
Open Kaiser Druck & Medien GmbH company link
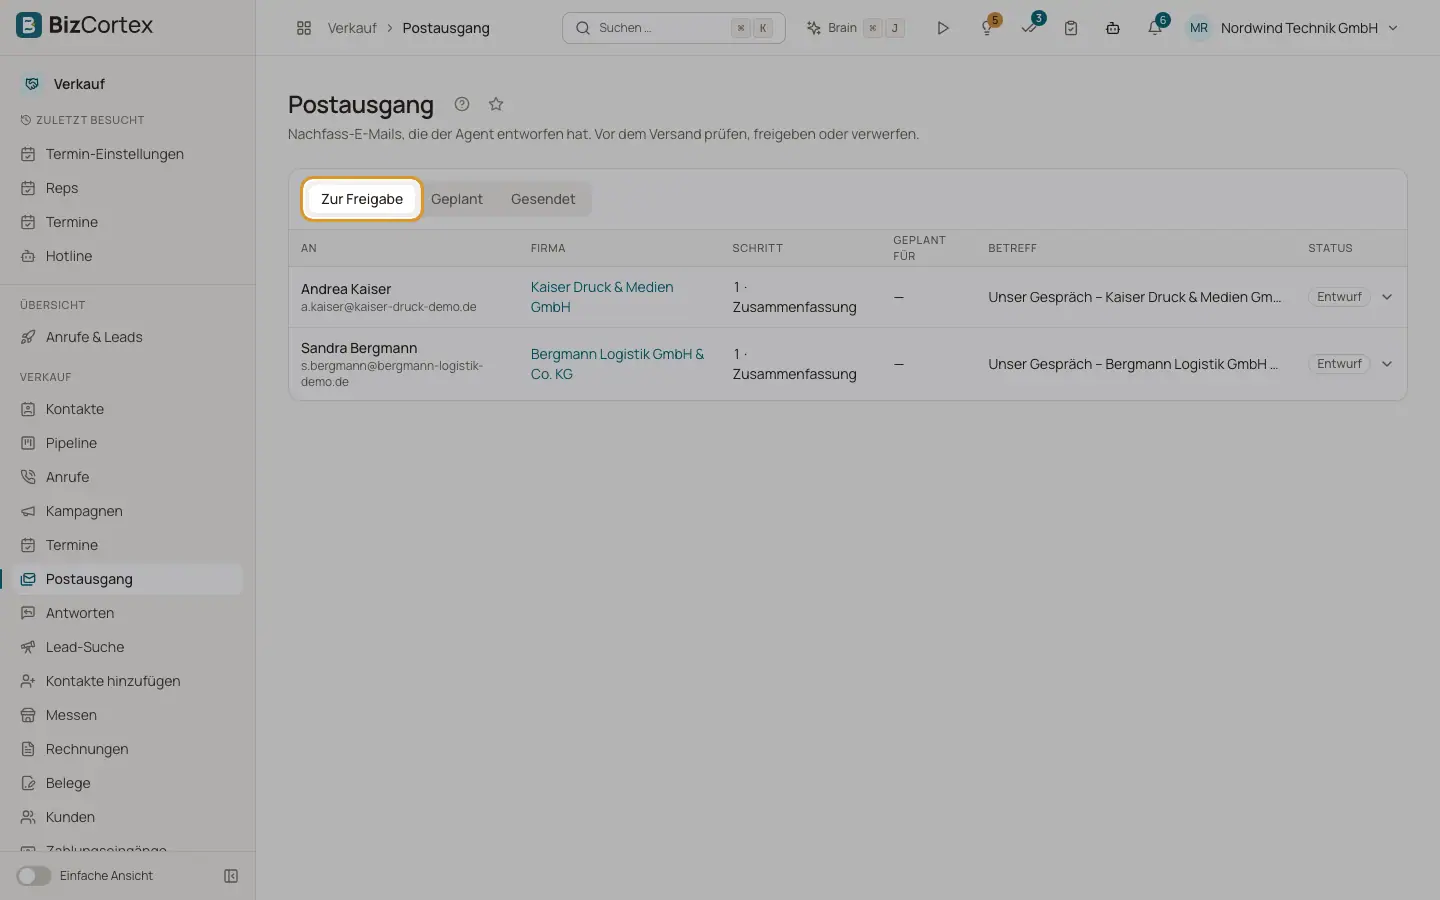coord(602,297)
